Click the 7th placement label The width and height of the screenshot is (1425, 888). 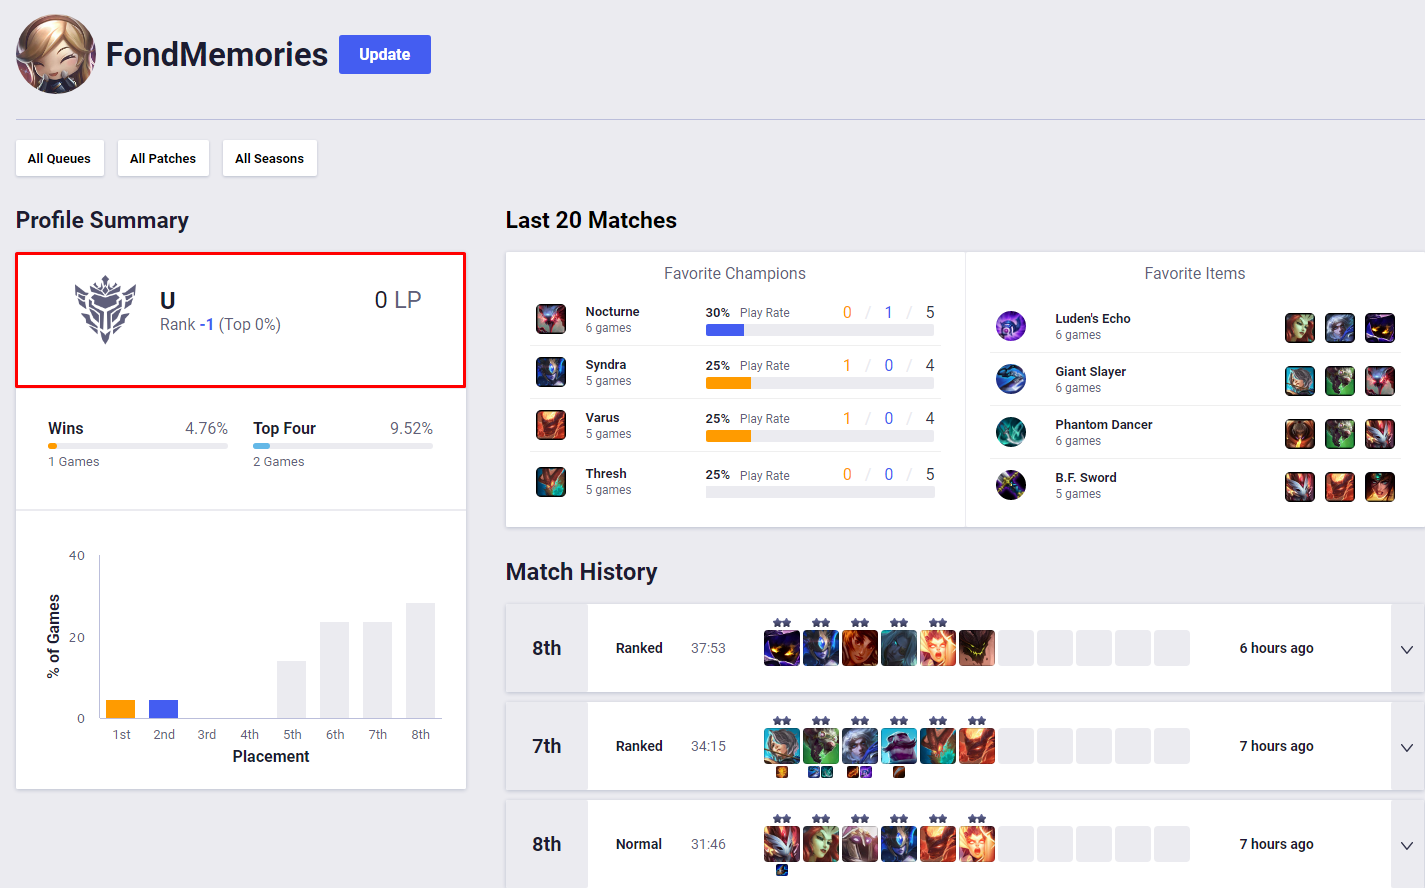[x=547, y=746]
